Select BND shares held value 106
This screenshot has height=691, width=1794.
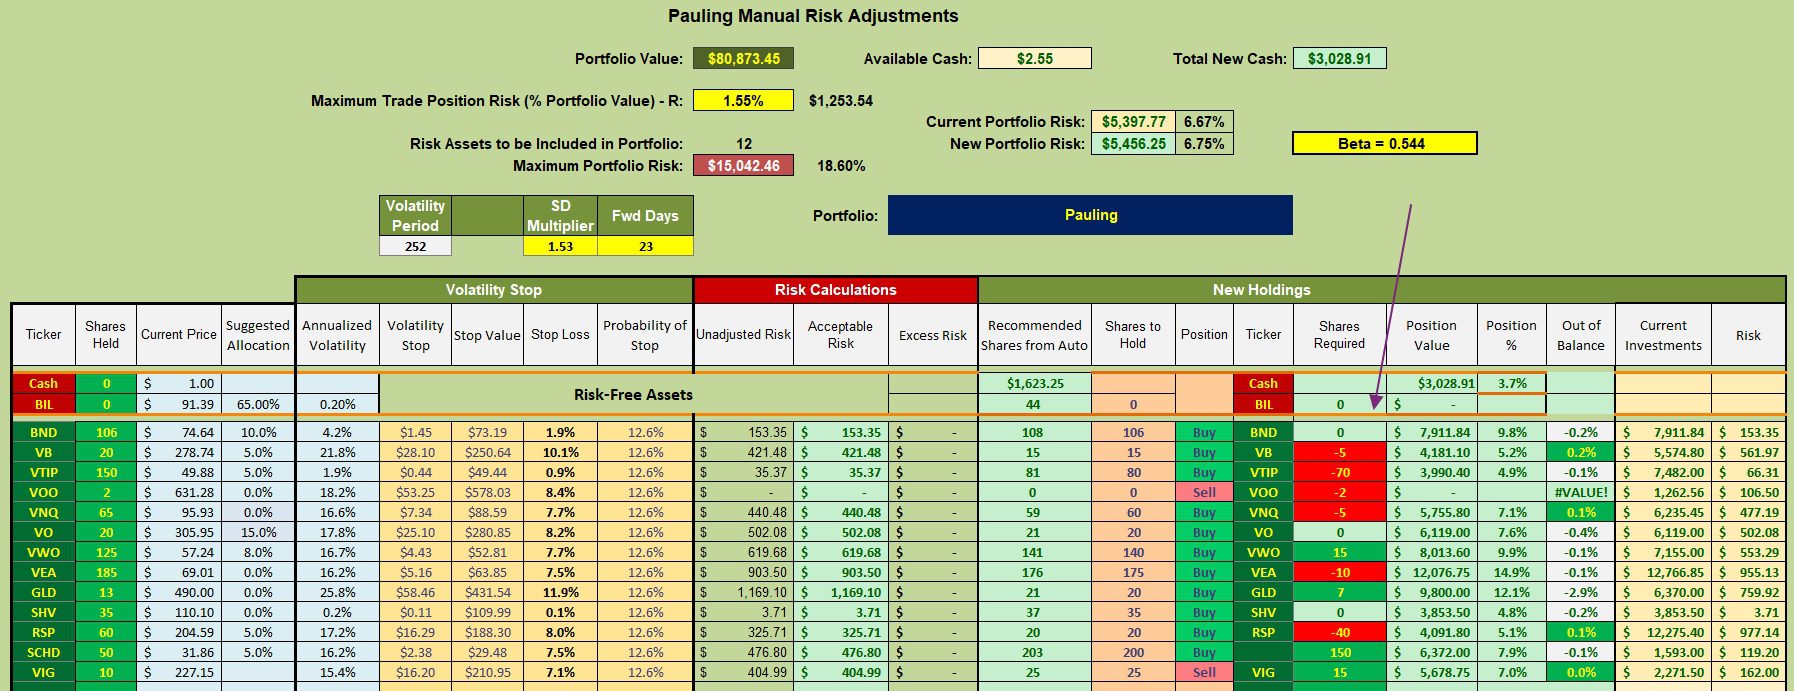tap(106, 433)
